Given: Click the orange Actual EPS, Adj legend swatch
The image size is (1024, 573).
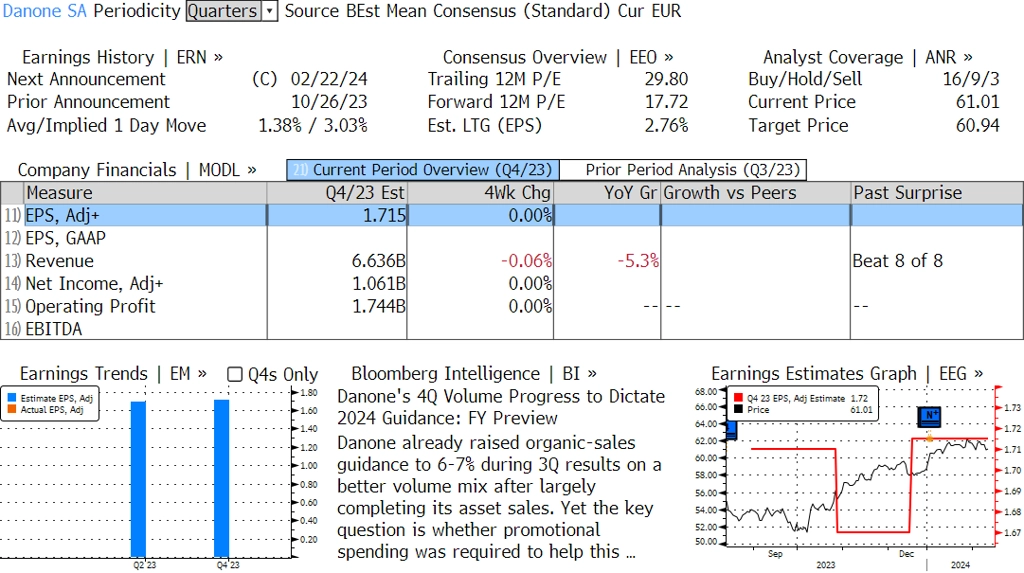Looking at the screenshot, I should (x=12, y=410).
